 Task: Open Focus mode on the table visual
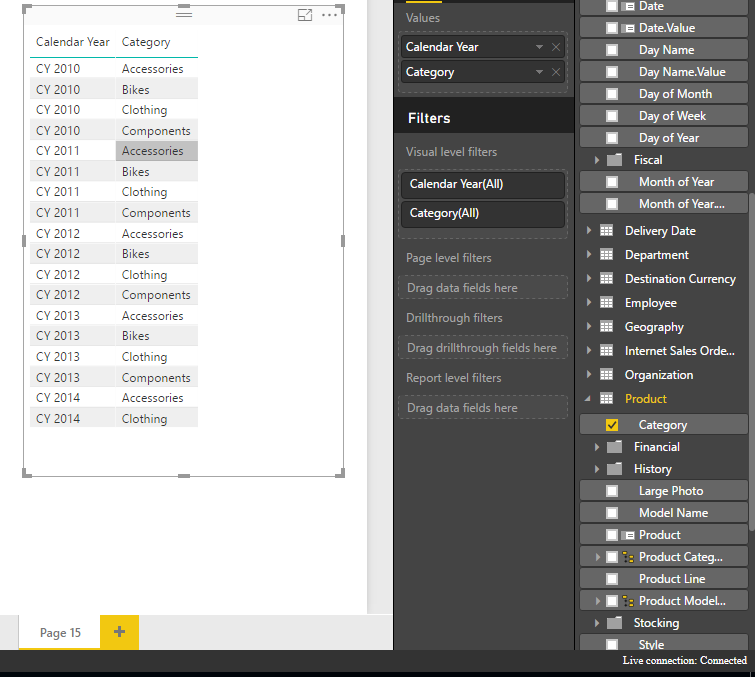pos(305,15)
